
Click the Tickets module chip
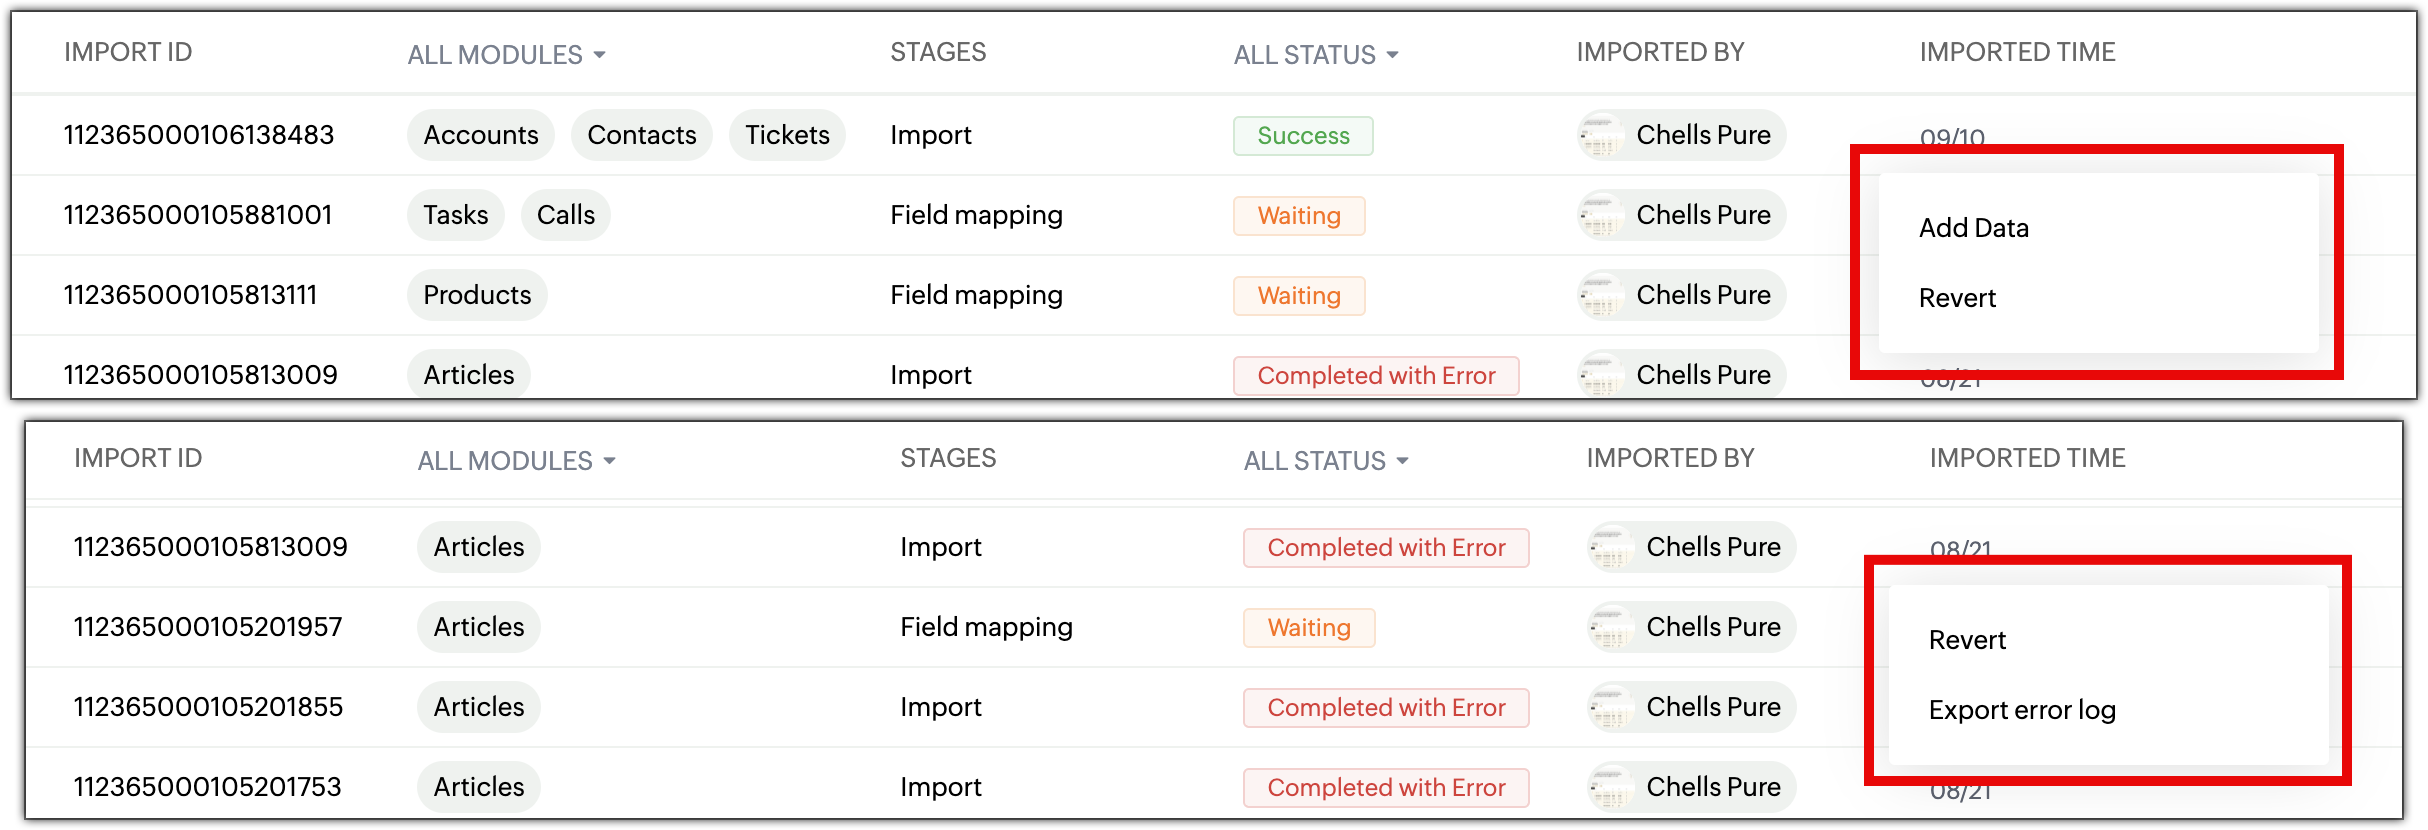[x=787, y=134]
